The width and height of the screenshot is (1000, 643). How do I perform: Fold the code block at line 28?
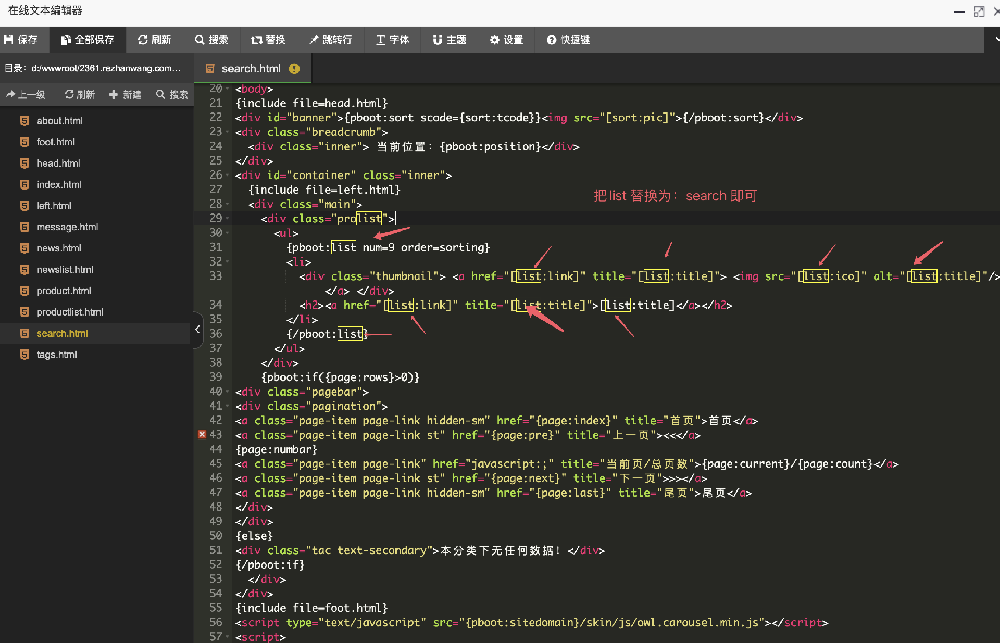pos(228,204)
